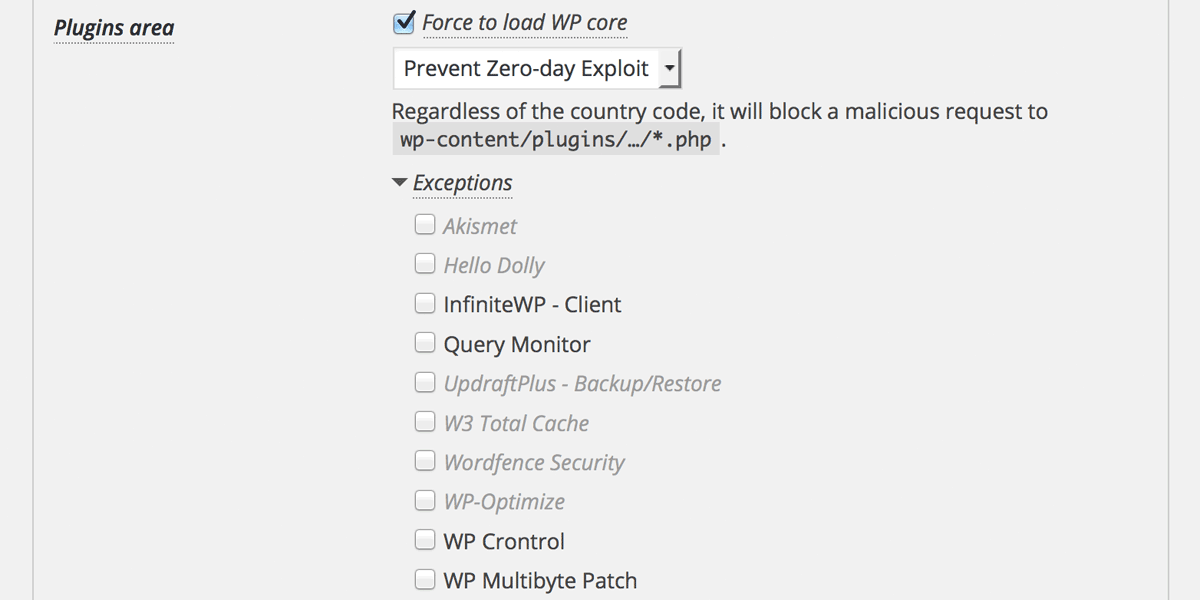1200x600 pixels.
Task: Check the WP Multibyte Patch checkbox
Action: pyautogui.click(x=425, y=578)
